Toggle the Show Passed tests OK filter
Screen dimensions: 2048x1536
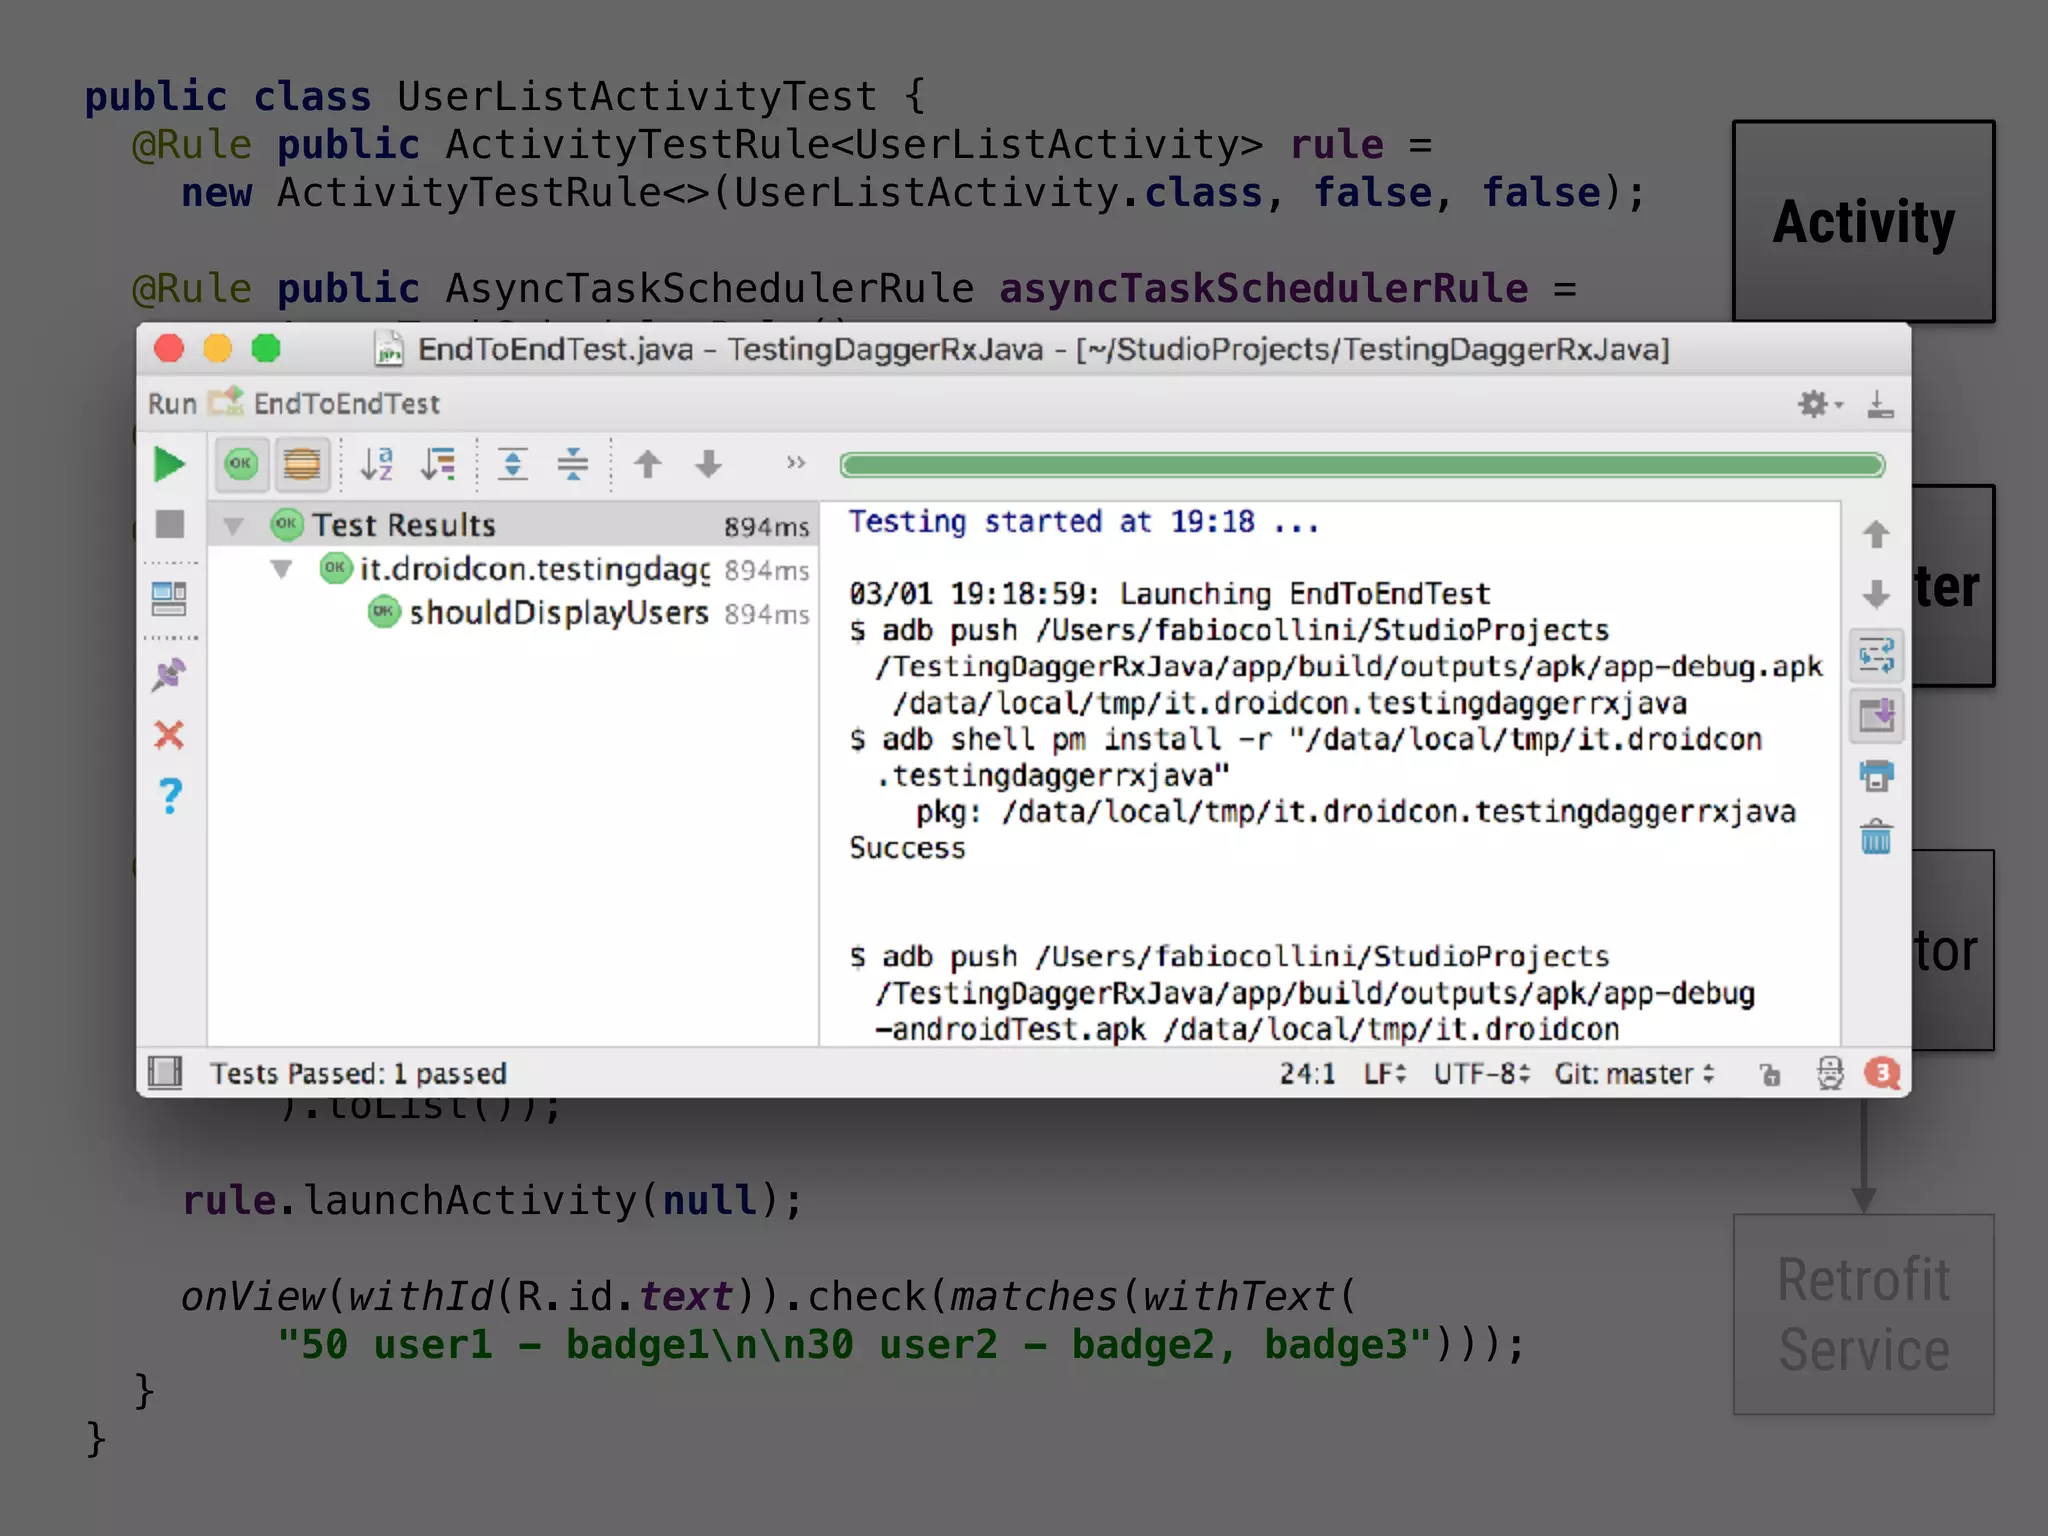(x=241, y=464)
